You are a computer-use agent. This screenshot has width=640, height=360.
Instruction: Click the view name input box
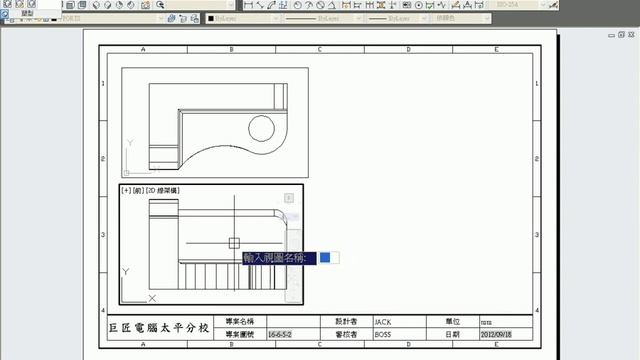pos(329,258)
